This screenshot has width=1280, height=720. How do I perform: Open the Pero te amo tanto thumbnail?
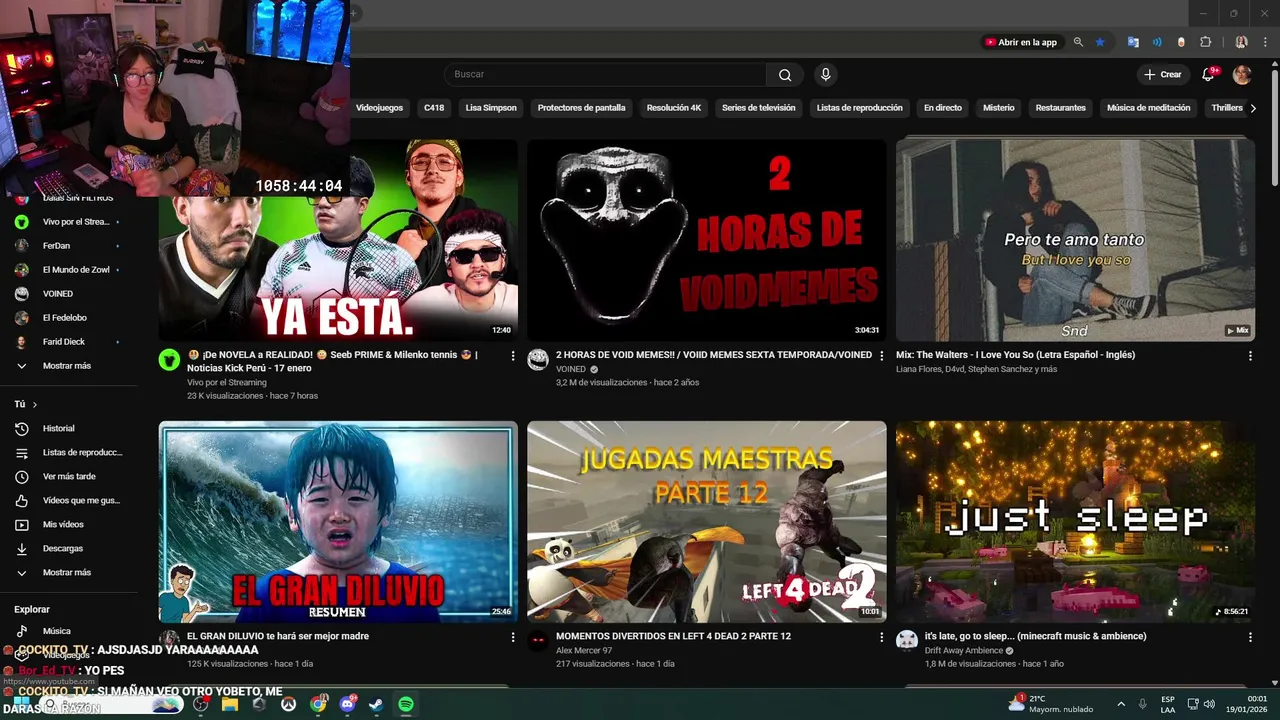point(1075,240)
